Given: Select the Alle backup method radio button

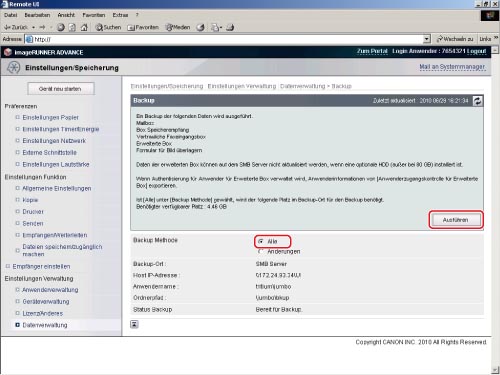Looking at the screenshot, I should pyautogui.click(x=261, y=241).
